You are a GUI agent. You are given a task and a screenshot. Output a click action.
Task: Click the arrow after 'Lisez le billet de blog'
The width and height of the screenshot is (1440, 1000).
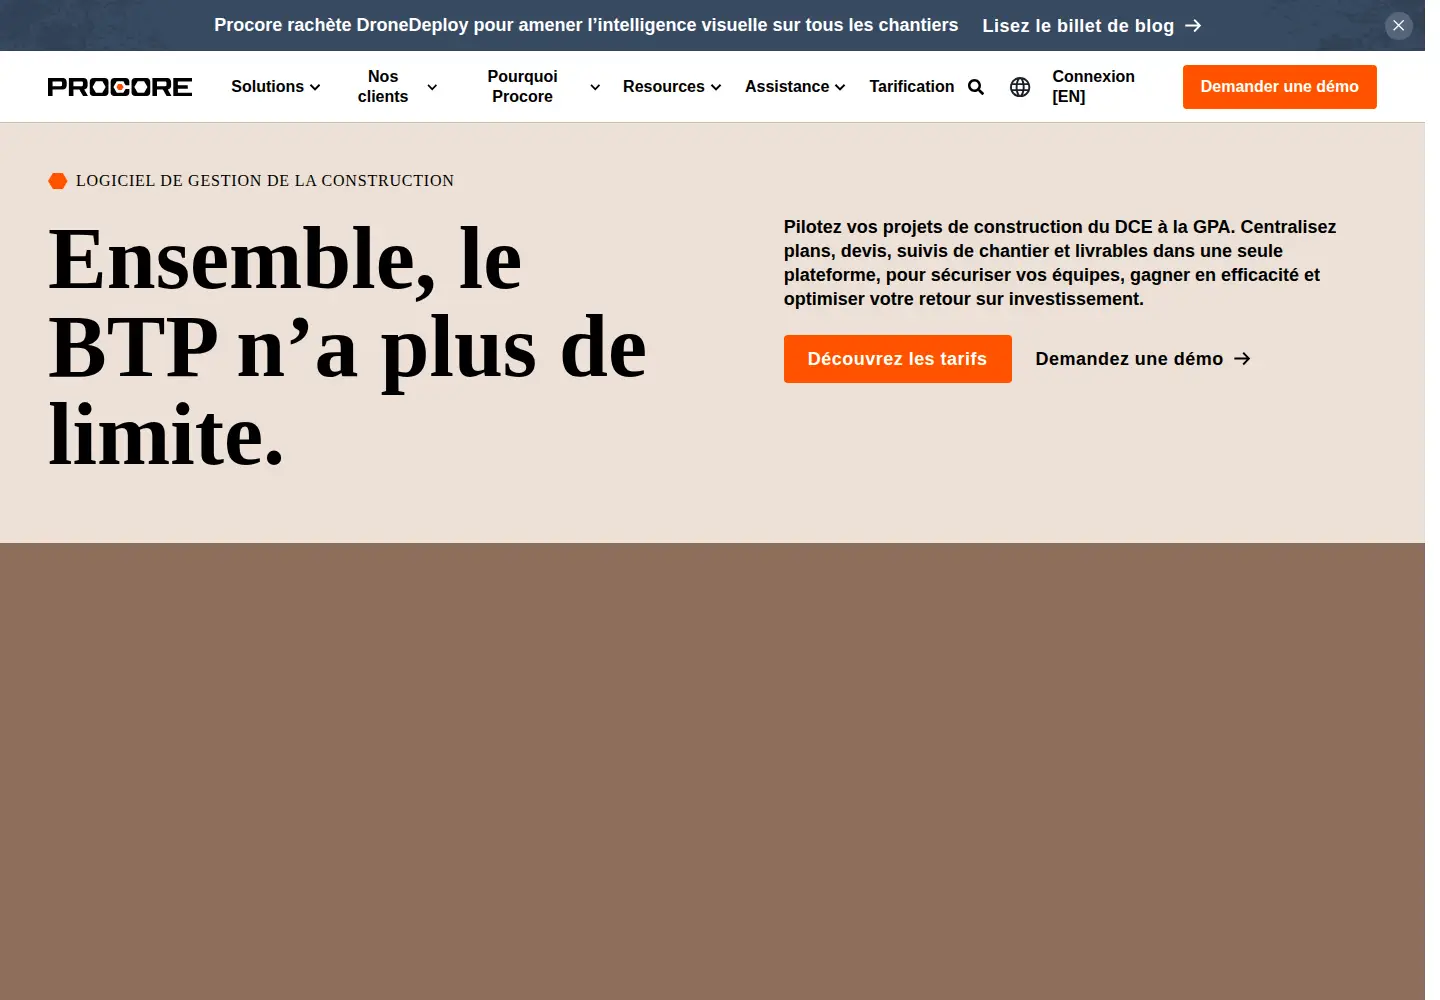1193,26
